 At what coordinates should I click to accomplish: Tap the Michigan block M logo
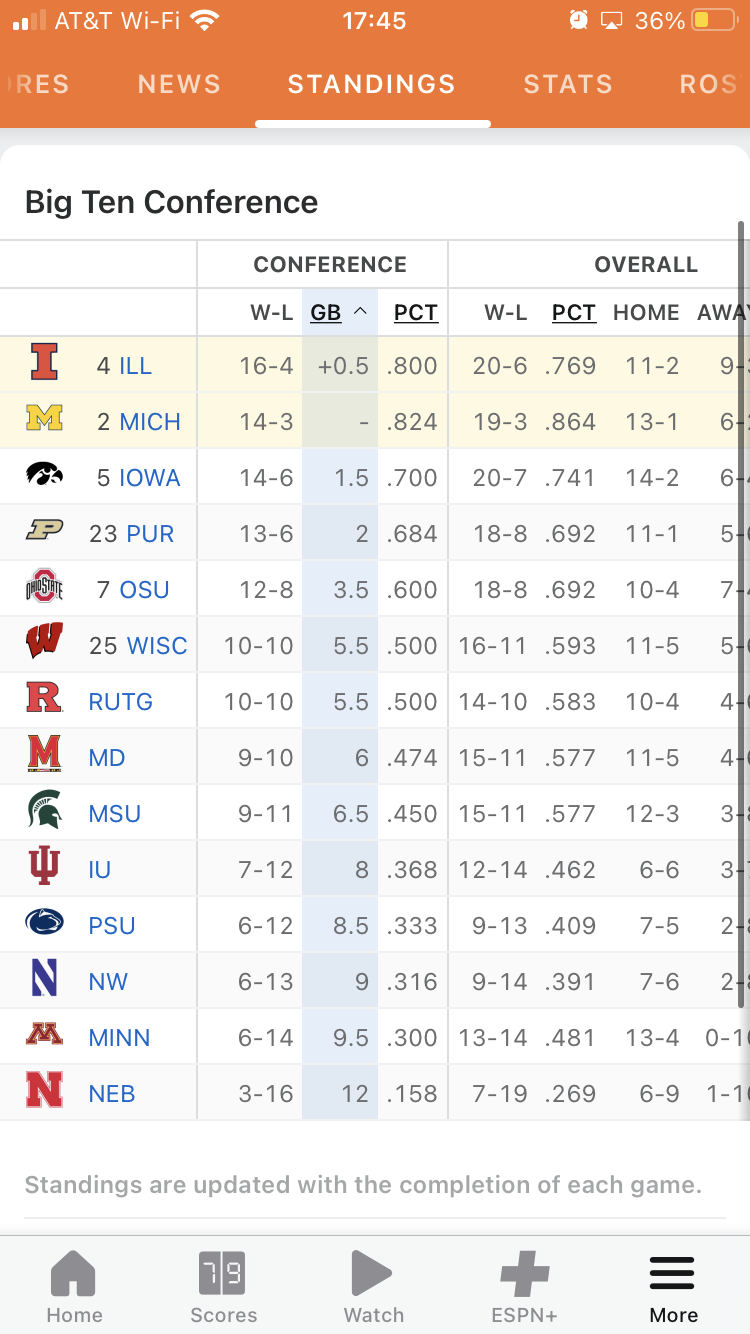tap(44, 419)
